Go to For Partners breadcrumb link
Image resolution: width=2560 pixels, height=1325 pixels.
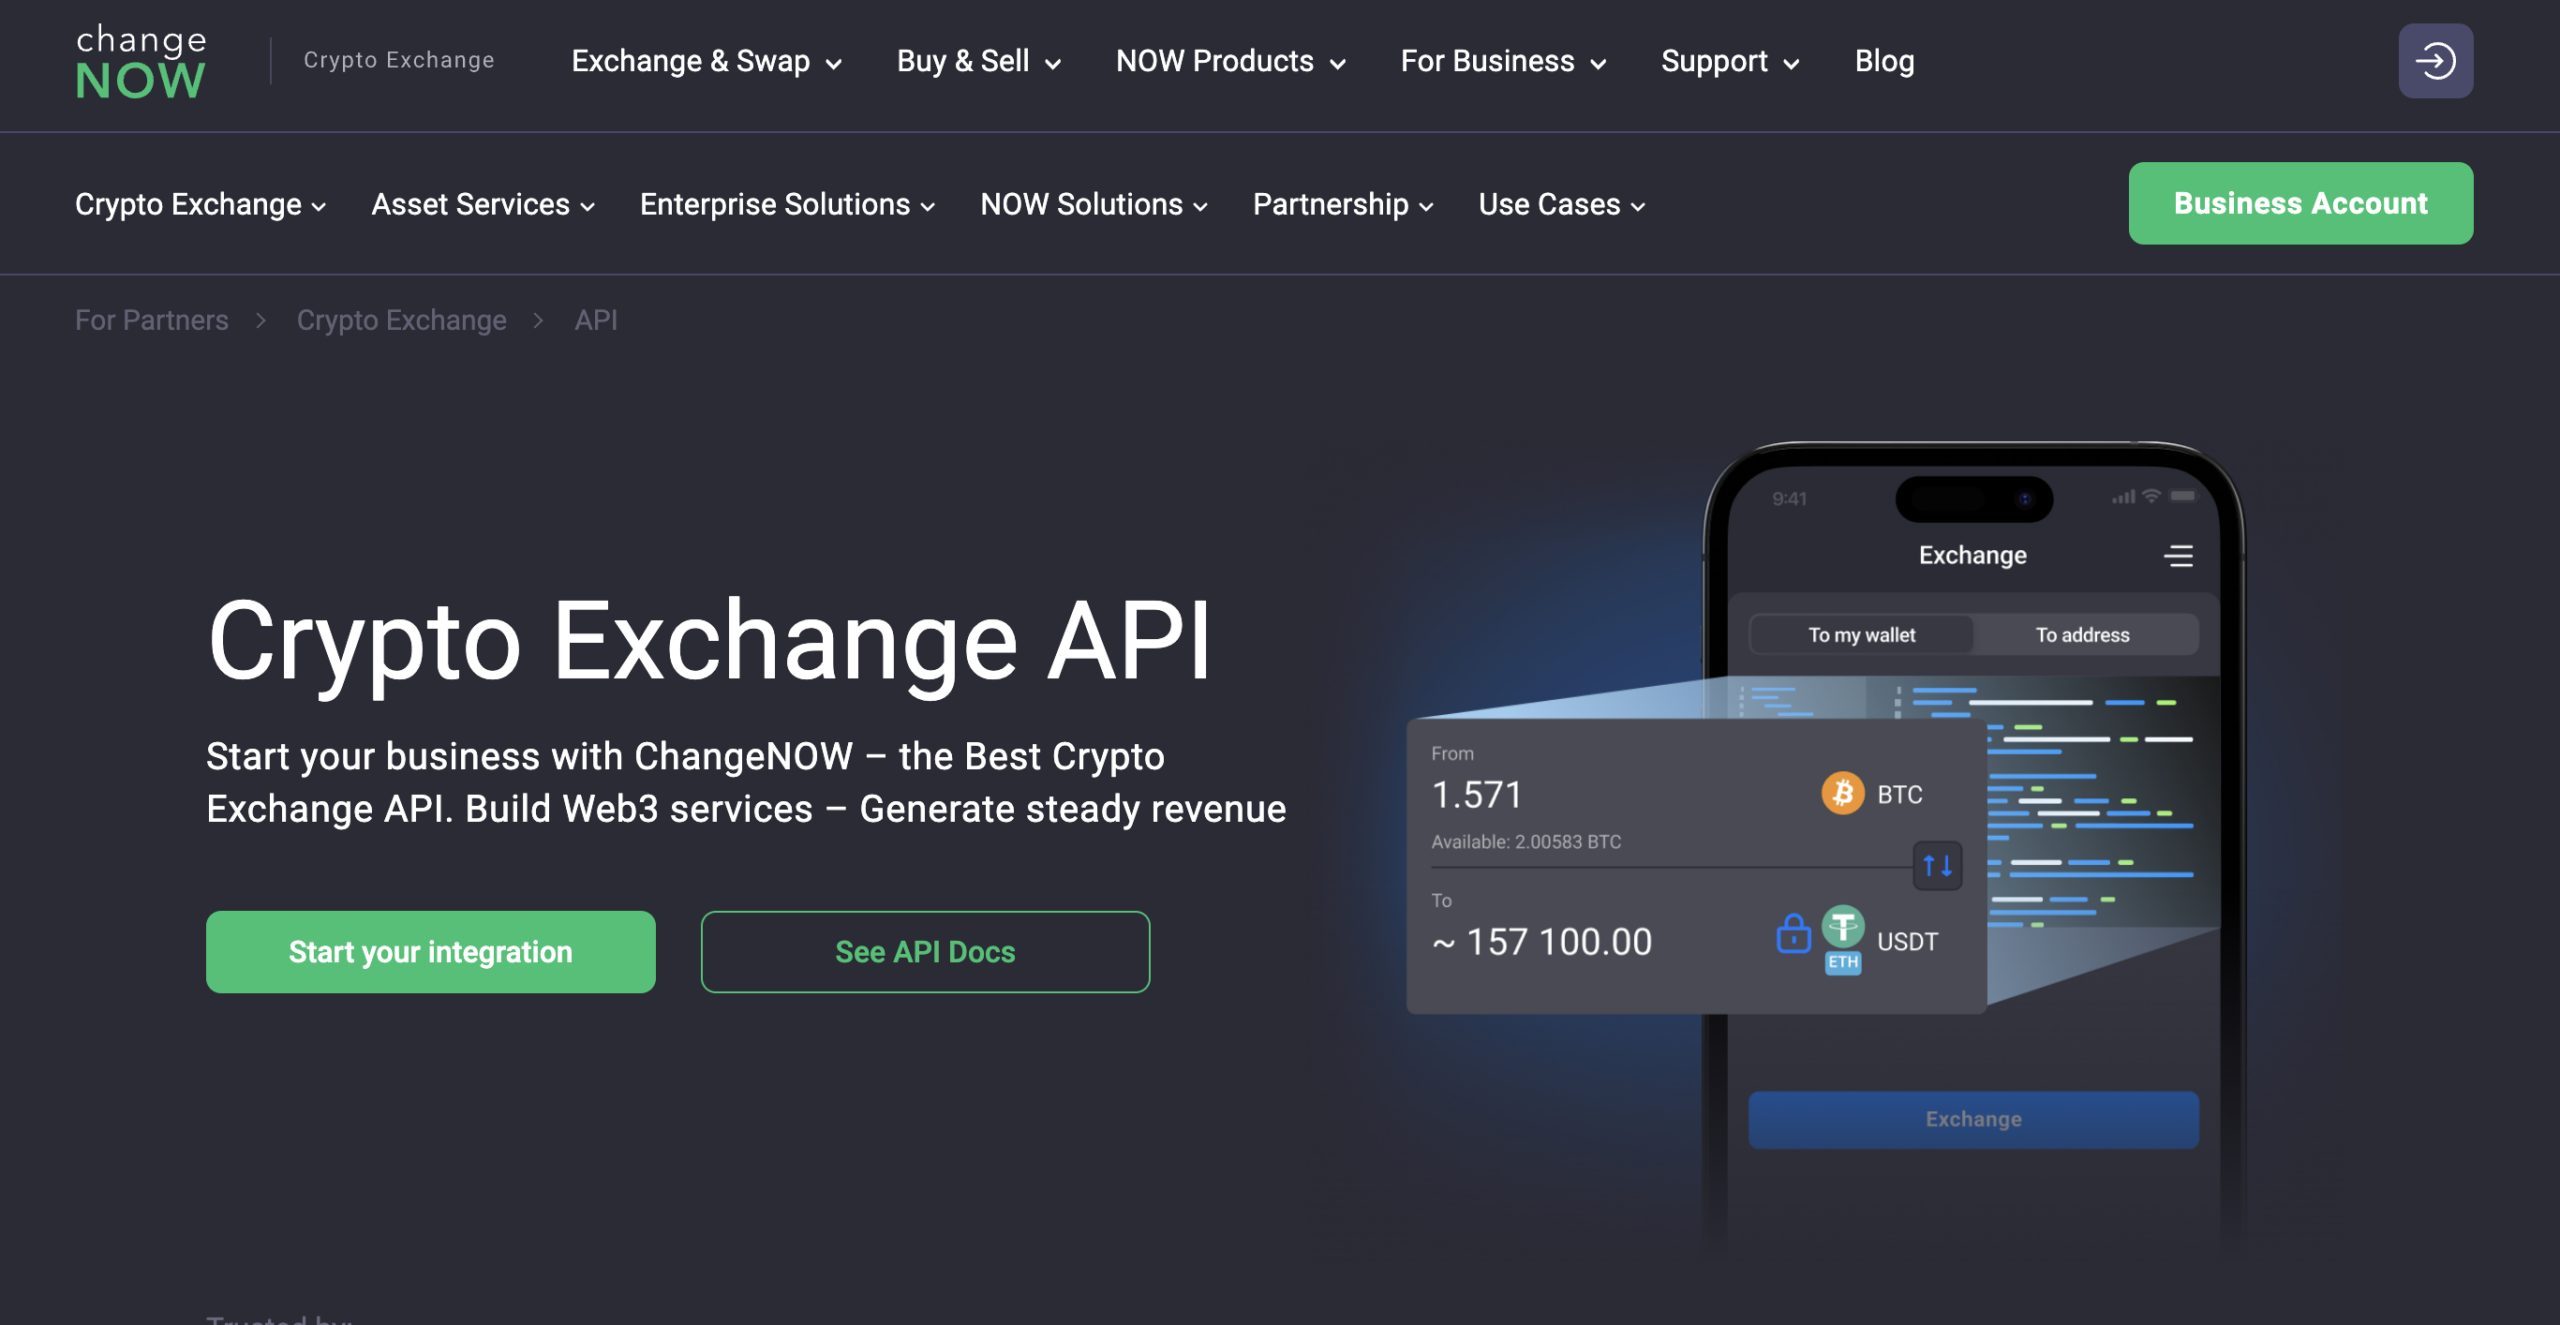pyautogui.click(x=152, y=321)
